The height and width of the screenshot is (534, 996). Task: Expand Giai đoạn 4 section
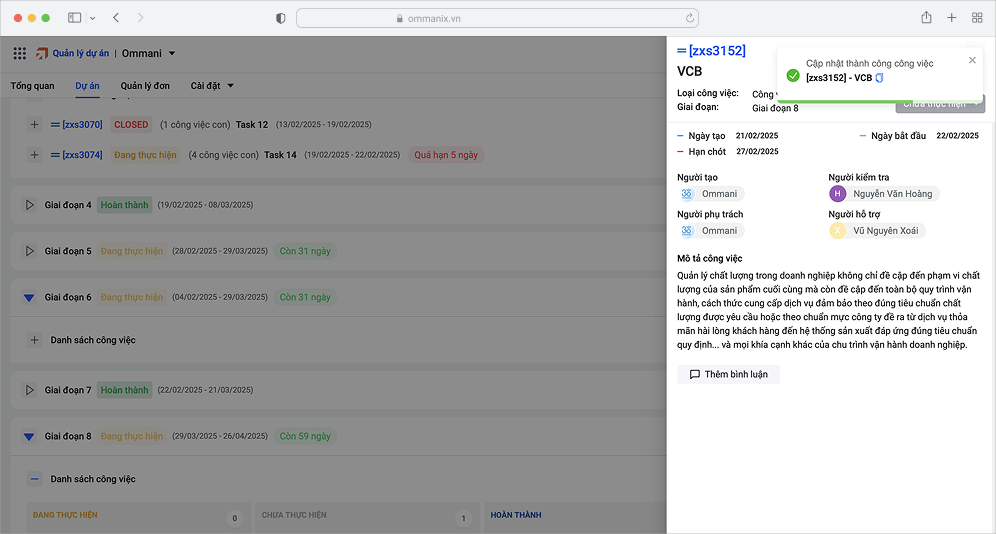tap(29, 205)
